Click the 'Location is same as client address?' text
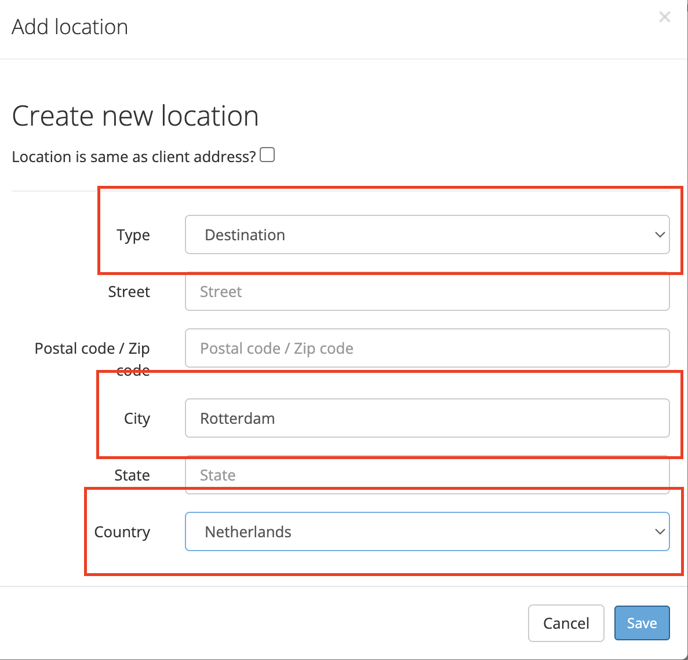 coord(134,157)
